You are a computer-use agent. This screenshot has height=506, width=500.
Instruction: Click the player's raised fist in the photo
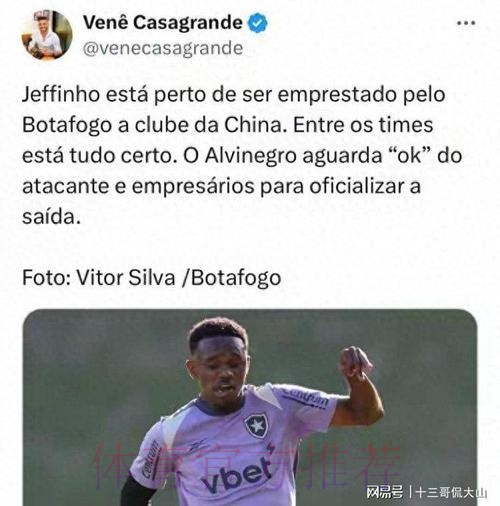pos(355,363)
